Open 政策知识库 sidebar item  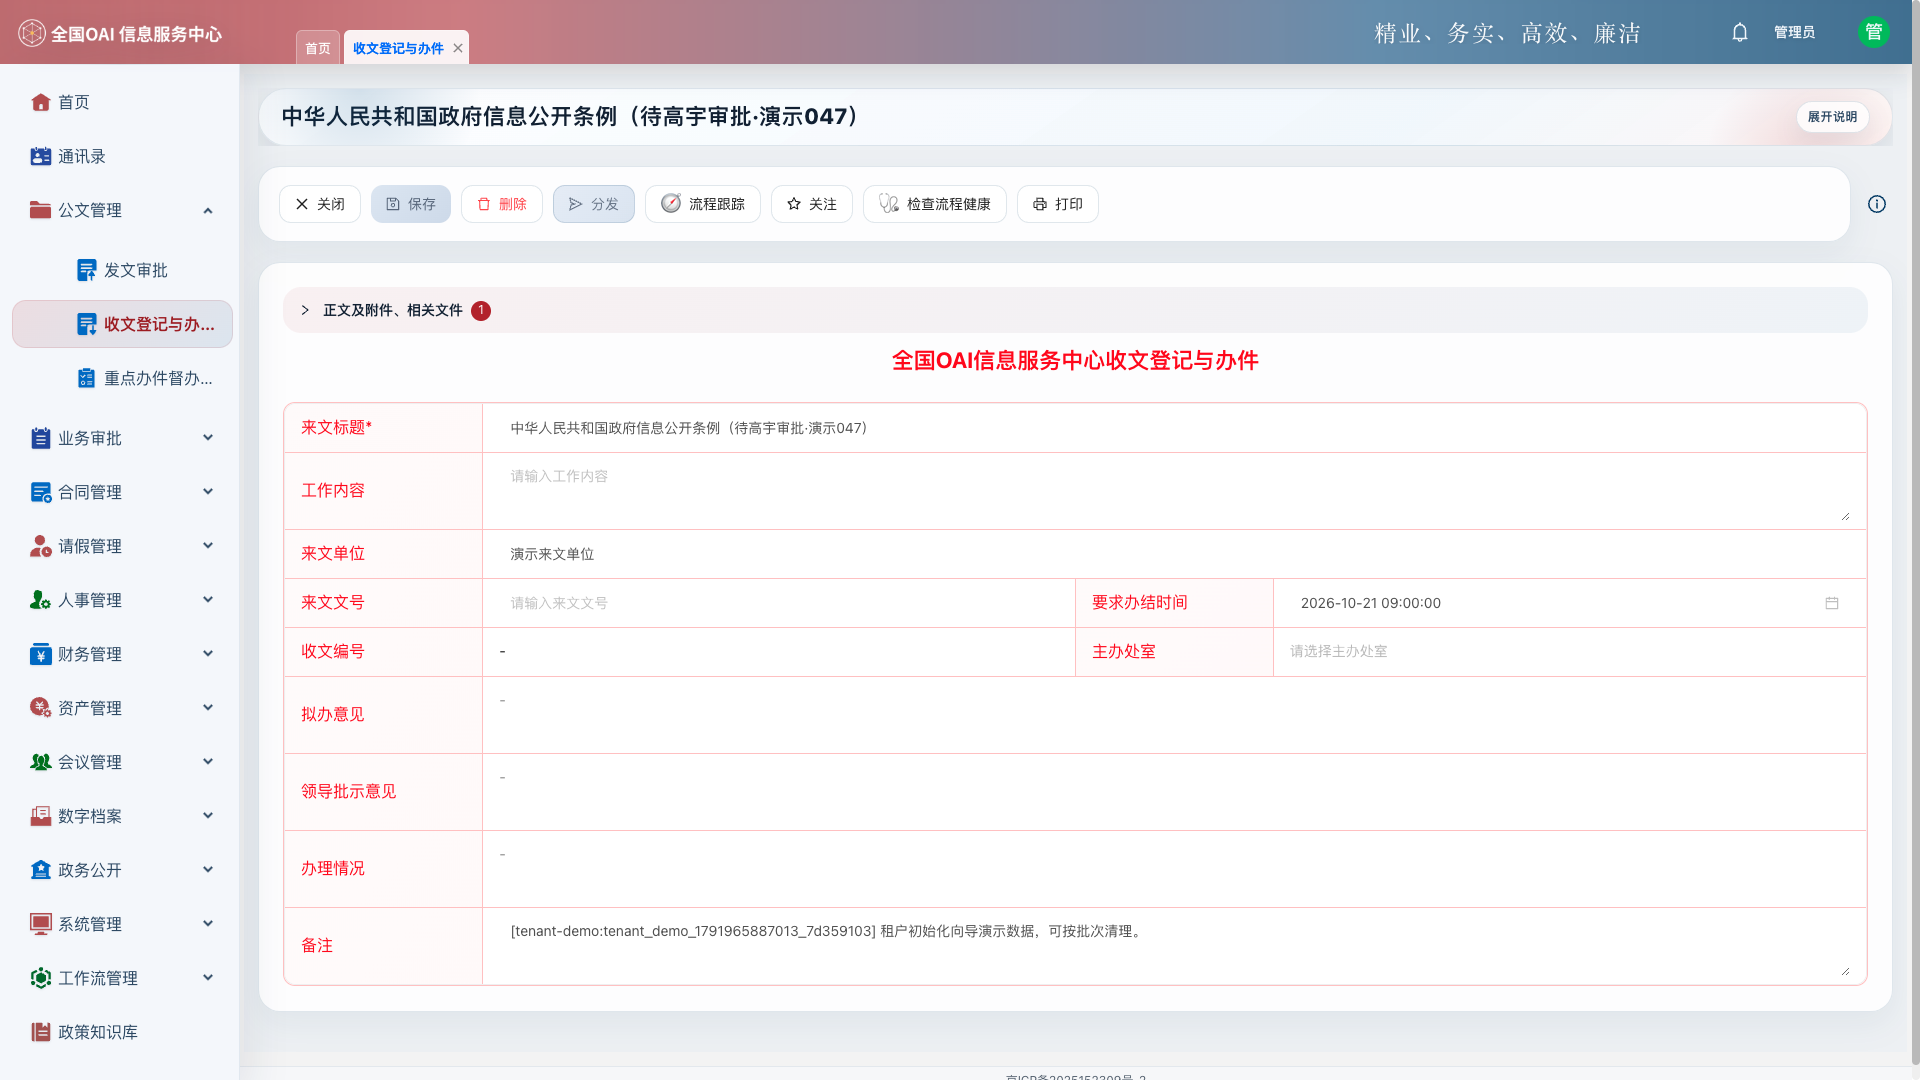[x=123, y=1032]
